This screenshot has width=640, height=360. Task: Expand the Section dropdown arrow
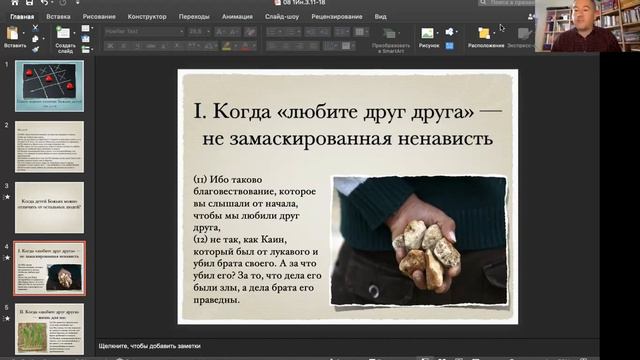pos(92,50)
